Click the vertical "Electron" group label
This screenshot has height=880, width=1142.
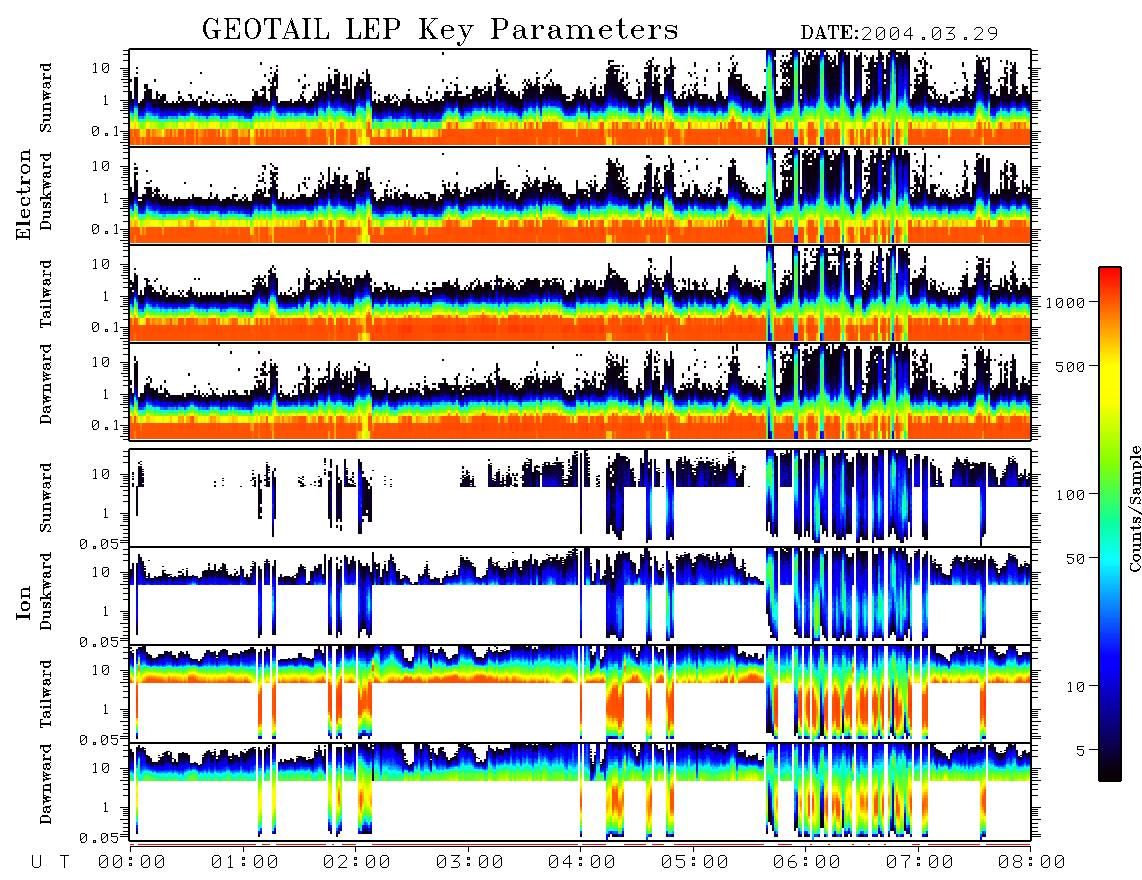(24, 195)
